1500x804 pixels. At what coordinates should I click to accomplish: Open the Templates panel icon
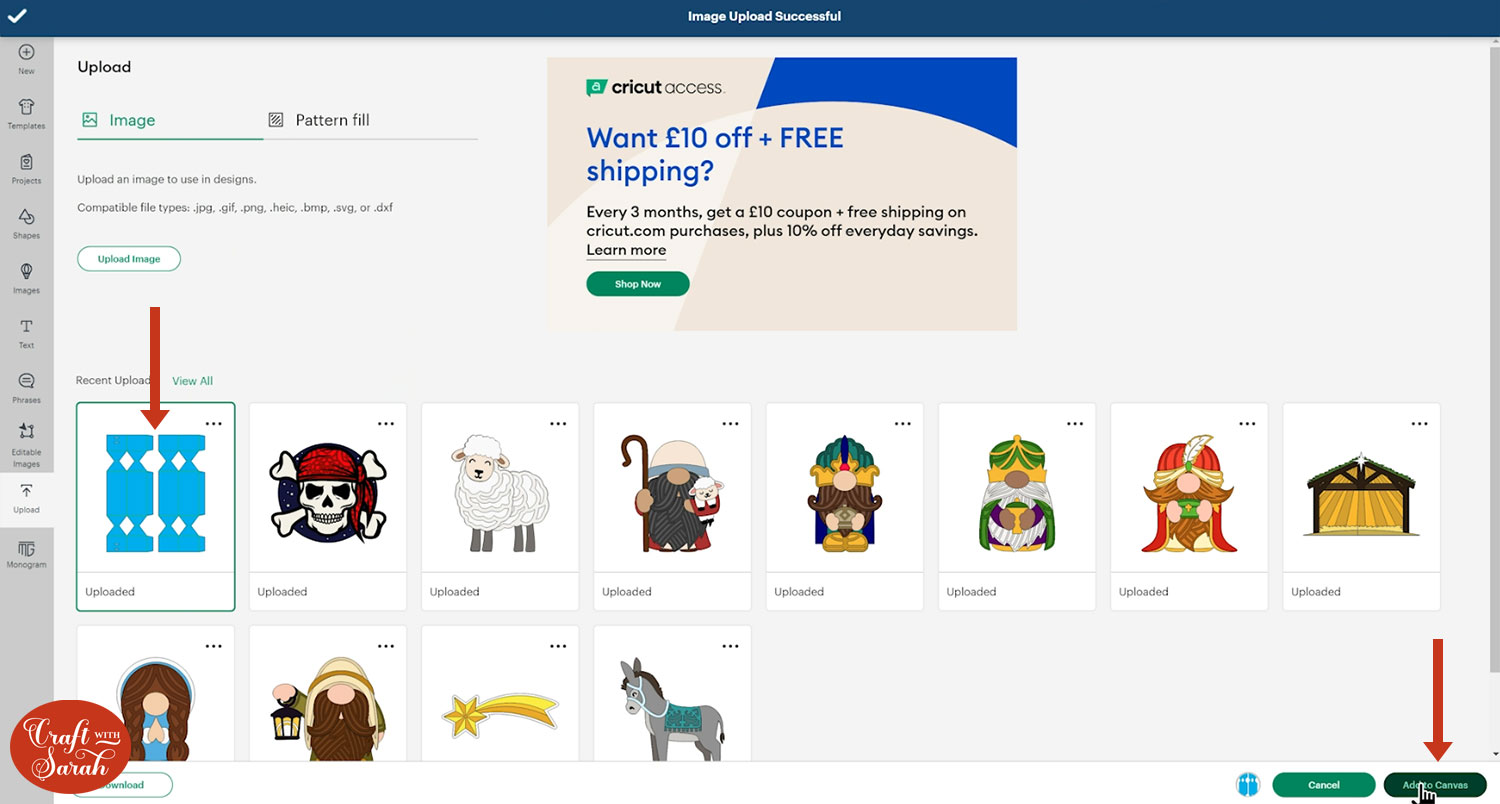(x=26, y=107)
